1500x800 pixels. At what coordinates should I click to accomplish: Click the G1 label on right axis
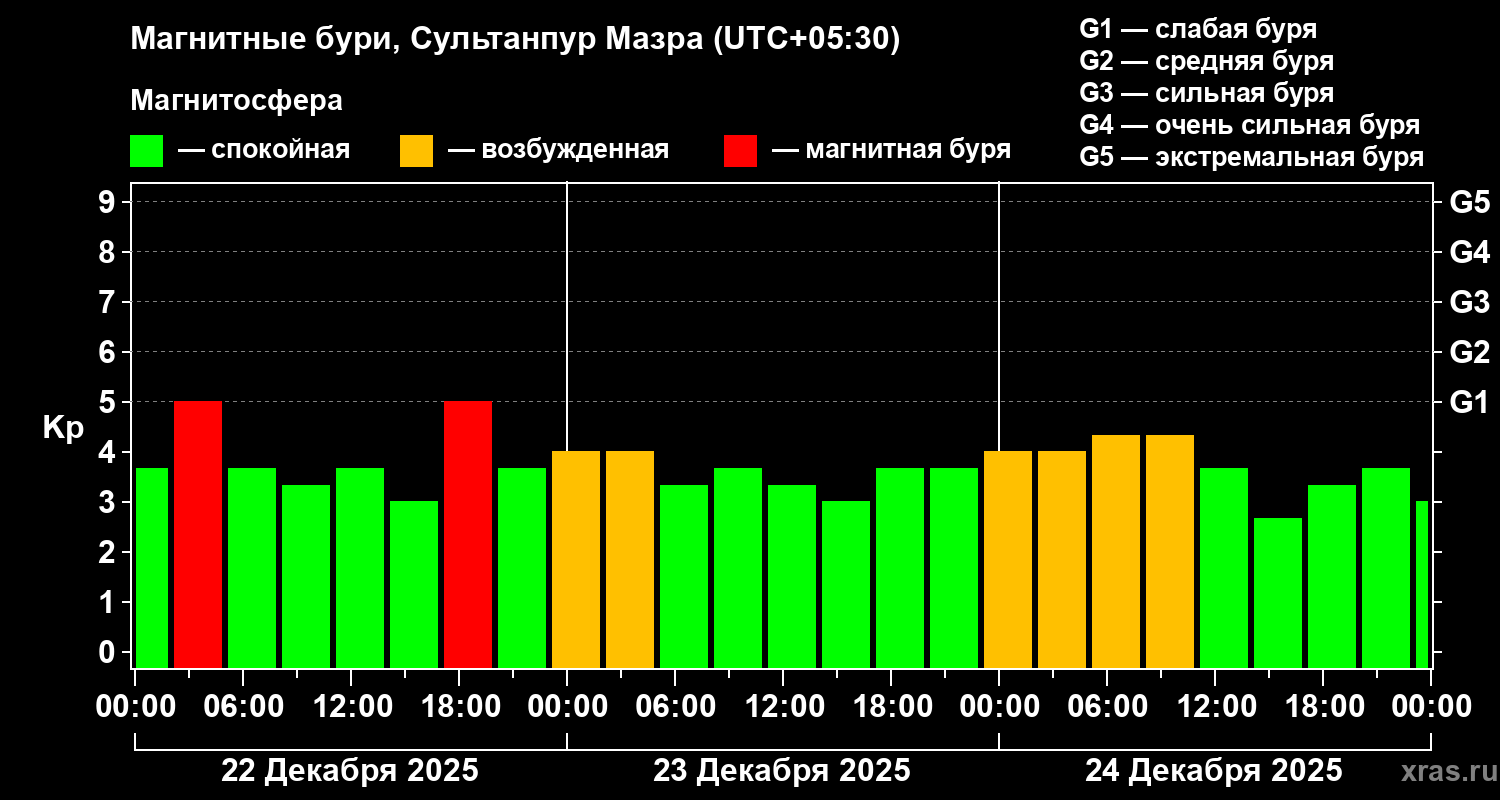[x=1469, y=402]
